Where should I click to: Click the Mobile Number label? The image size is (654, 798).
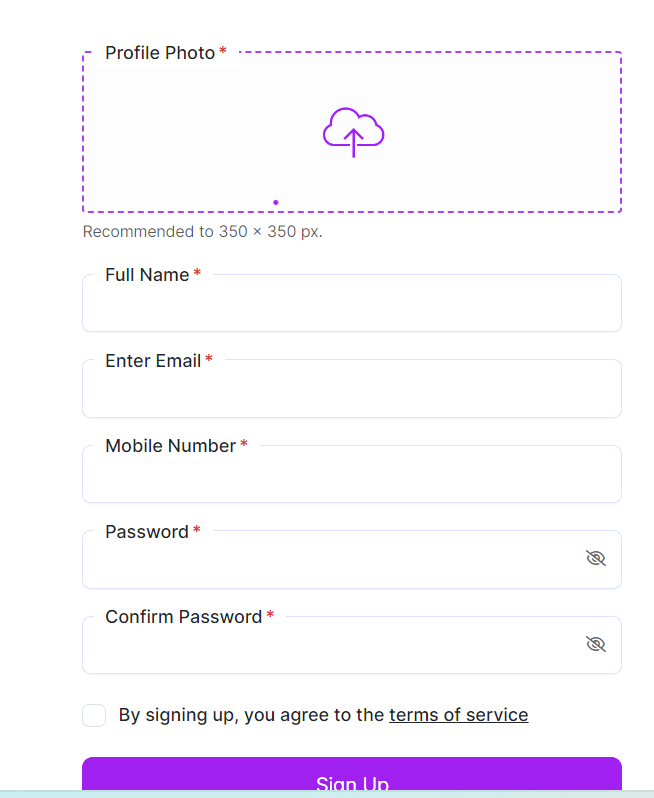(x=170, y=446)
